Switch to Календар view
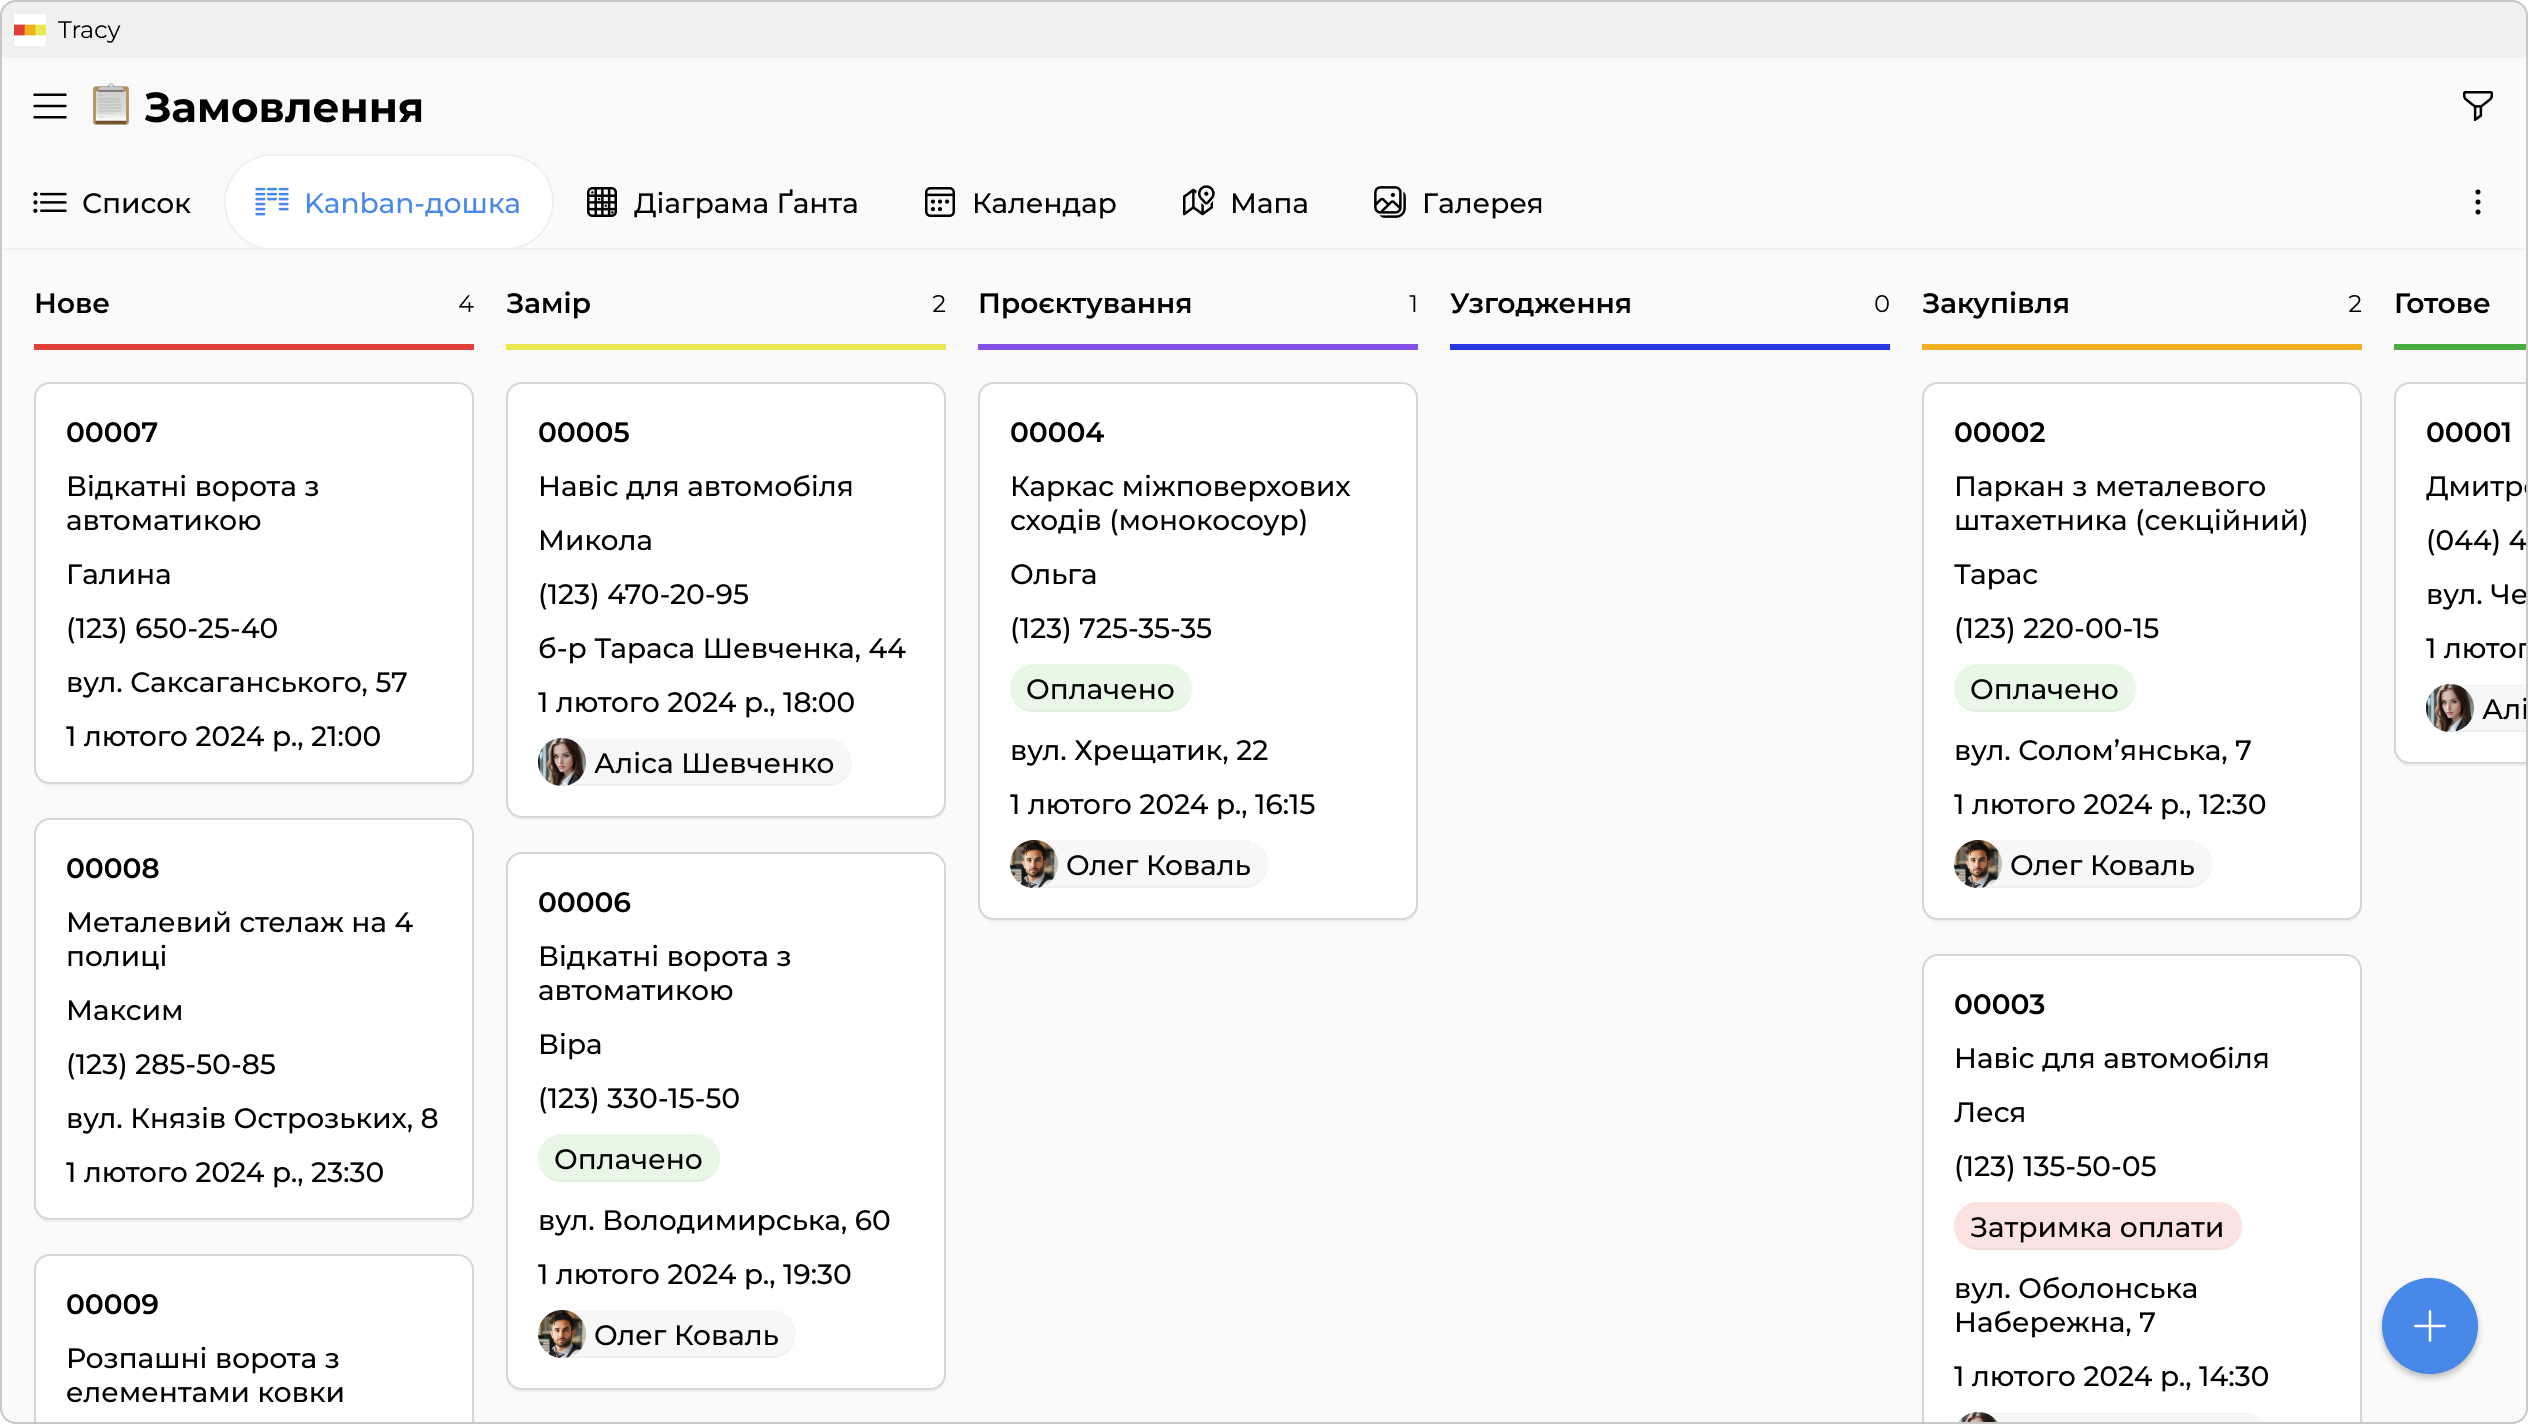The height and width of the screenshot is (1424, 2528). pos(1020,203)
